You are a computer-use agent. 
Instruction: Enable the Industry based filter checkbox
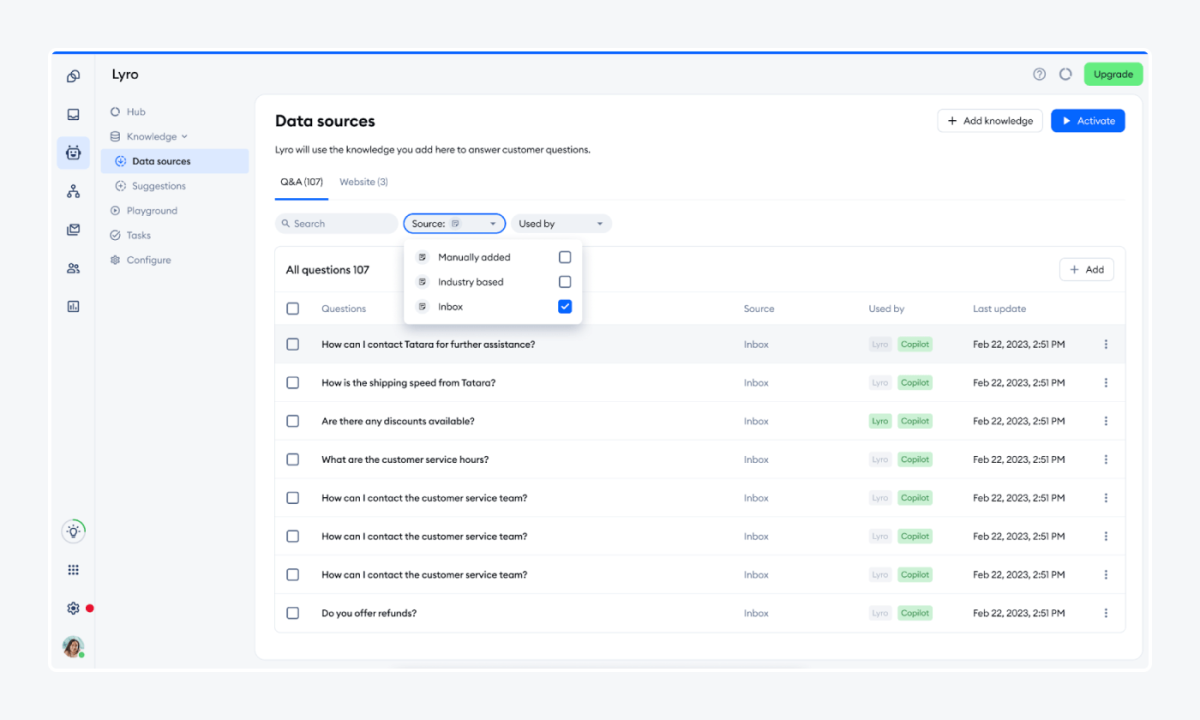564,281
